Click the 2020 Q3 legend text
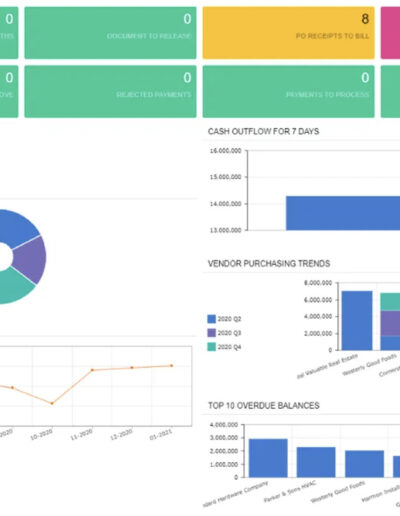The height and width of the screenshot is (516, 400). (x=229, y=333)
